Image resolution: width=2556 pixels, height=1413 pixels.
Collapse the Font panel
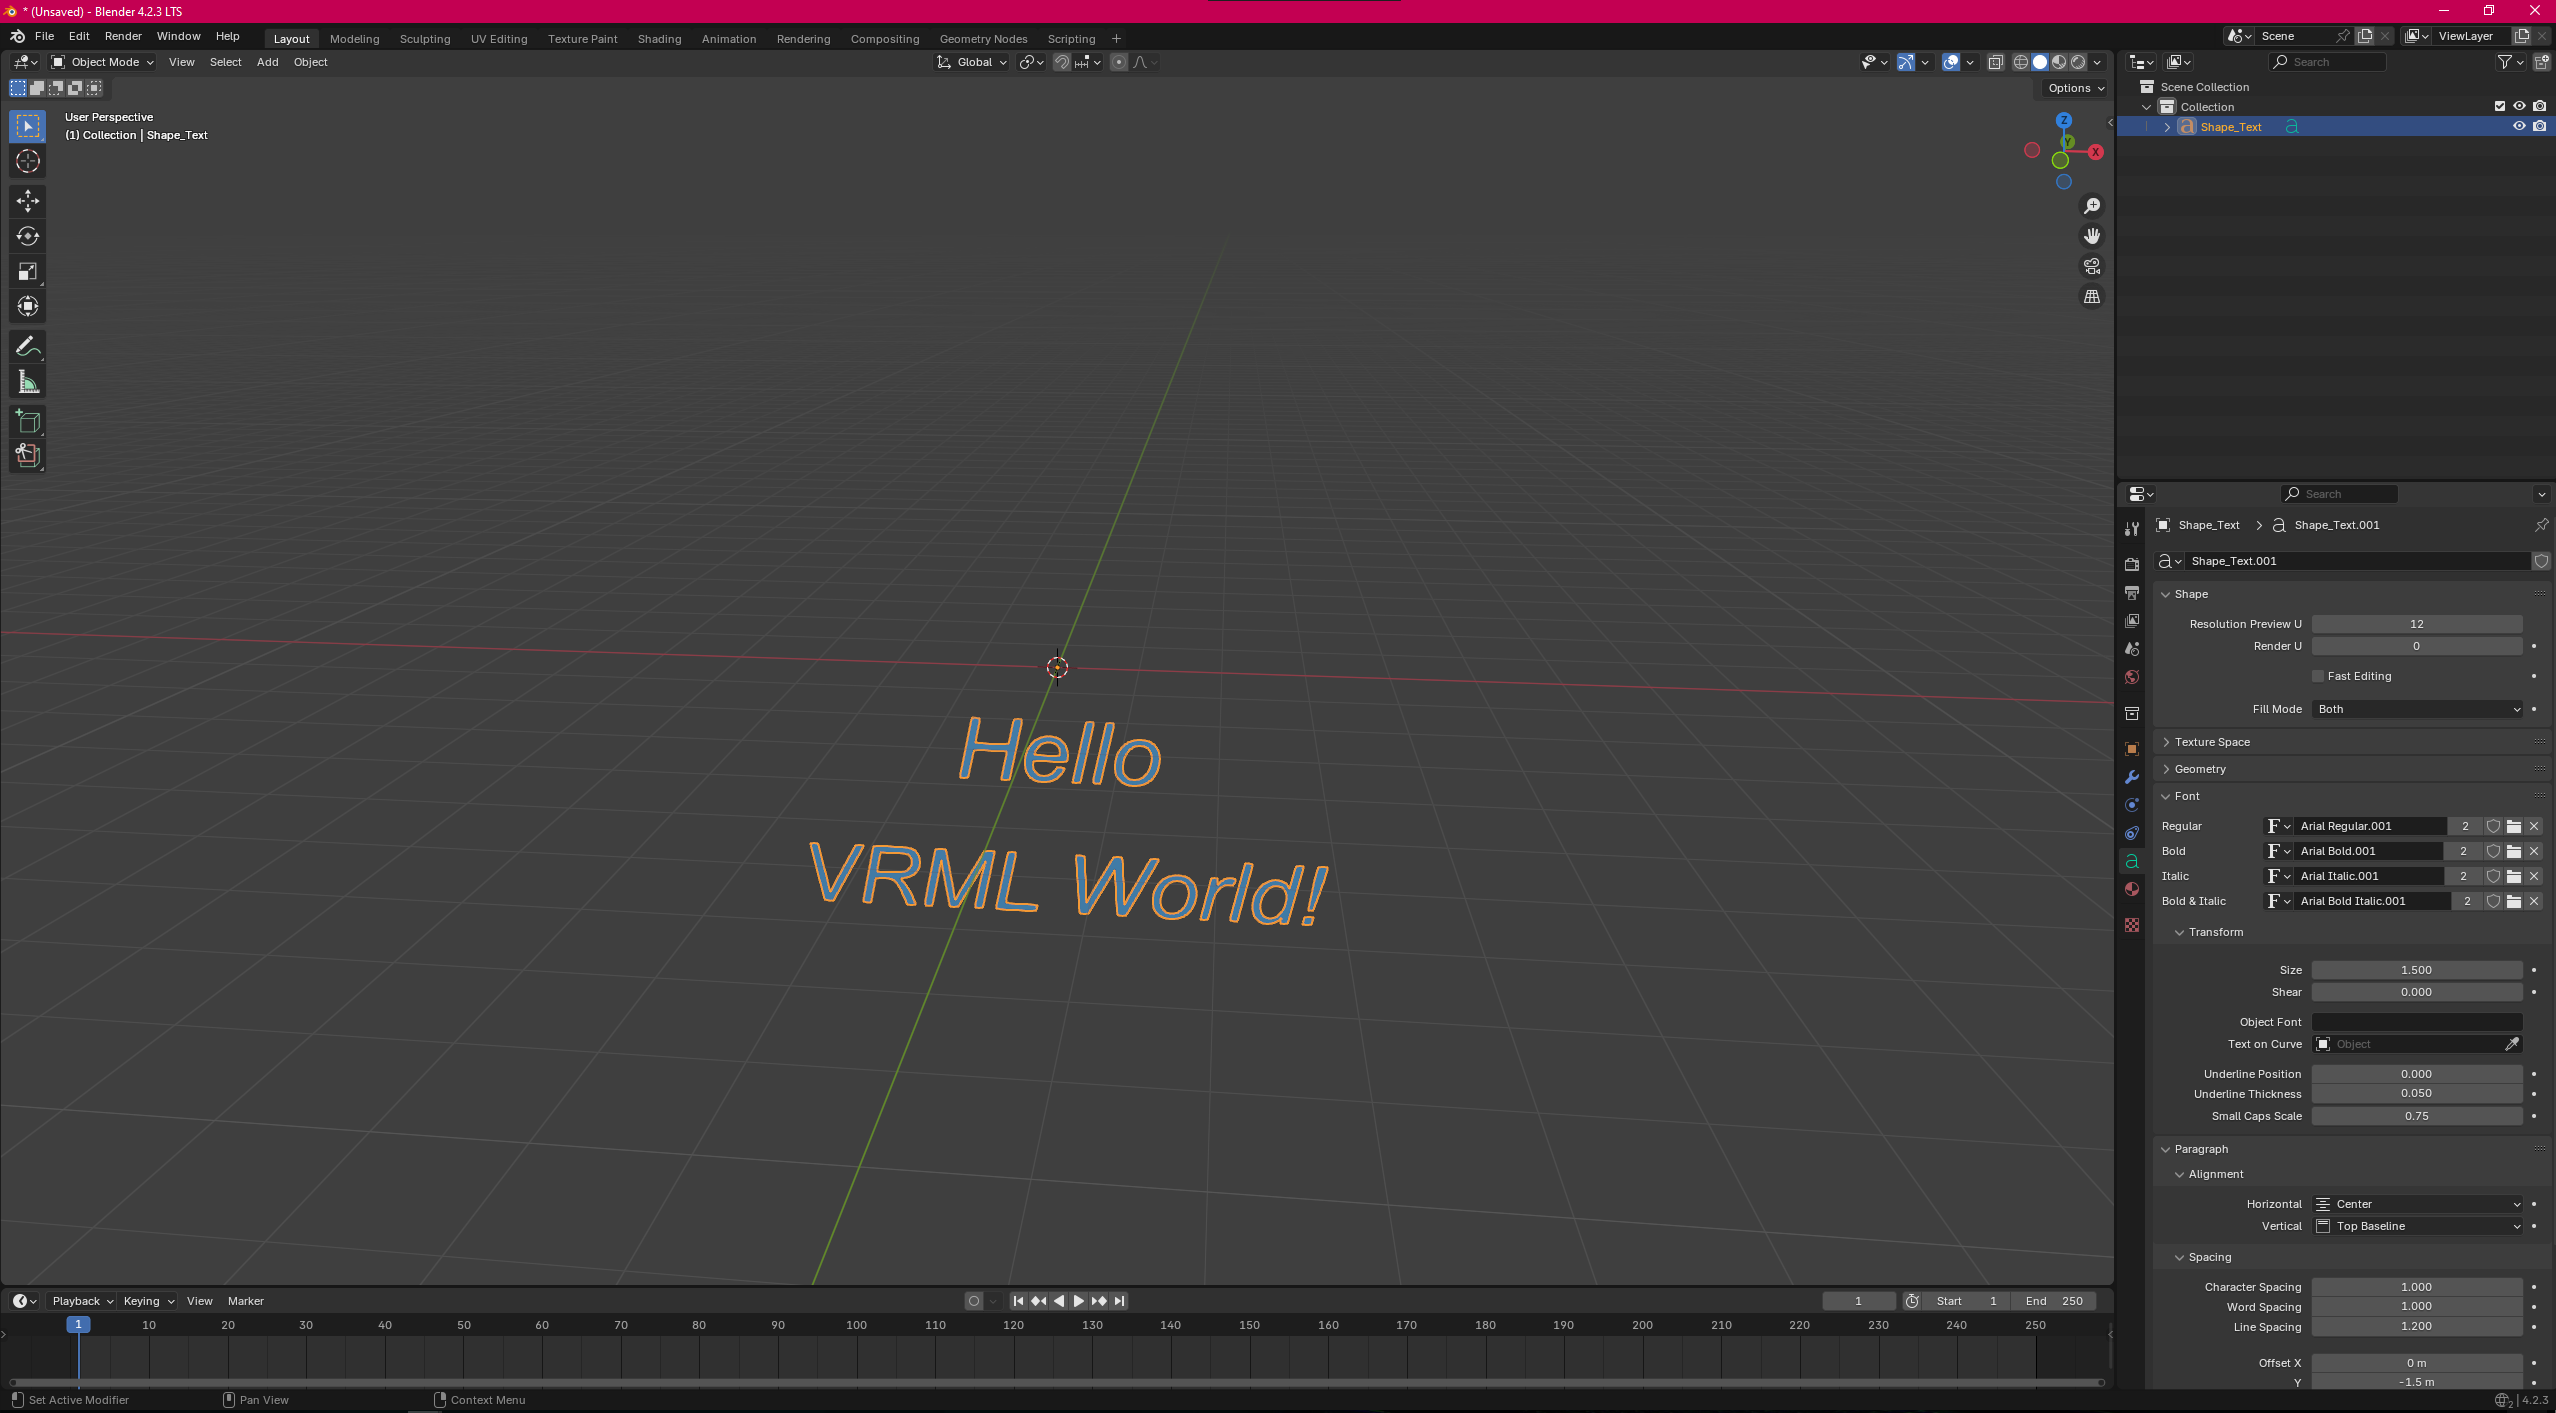(x=2186, y=796)
